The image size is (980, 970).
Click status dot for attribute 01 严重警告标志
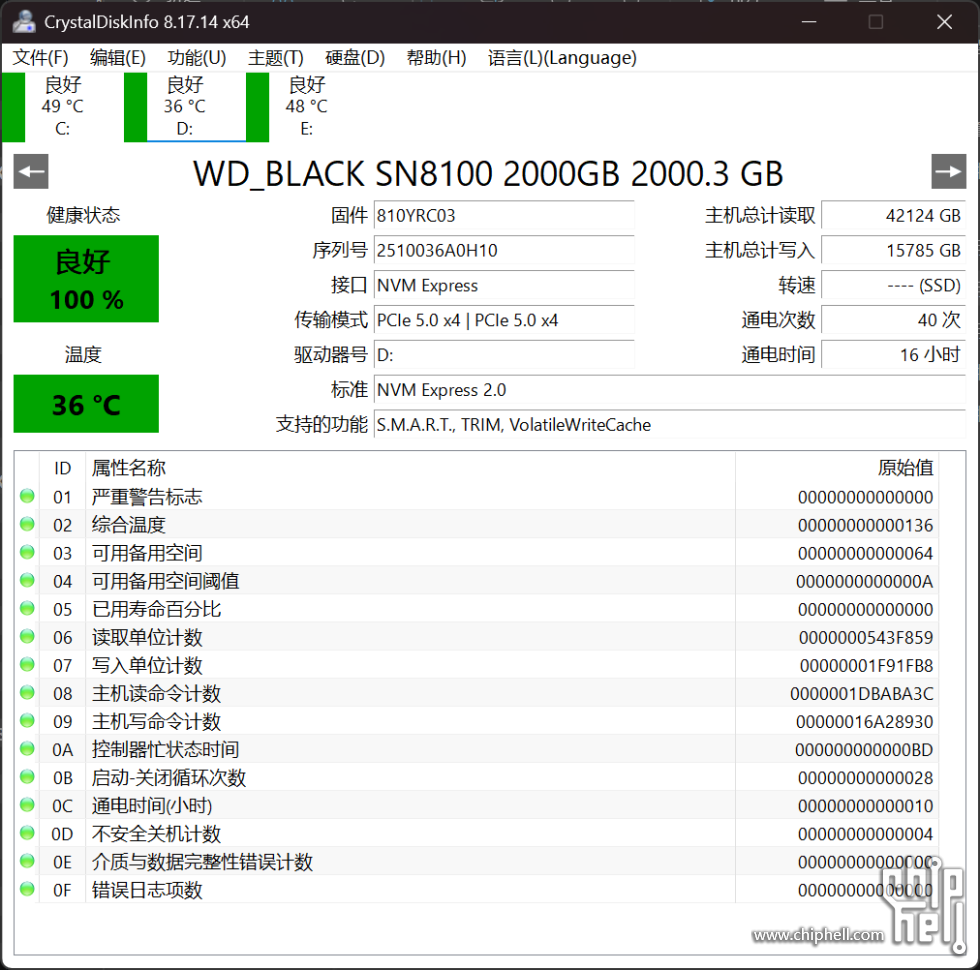point(27,496)
